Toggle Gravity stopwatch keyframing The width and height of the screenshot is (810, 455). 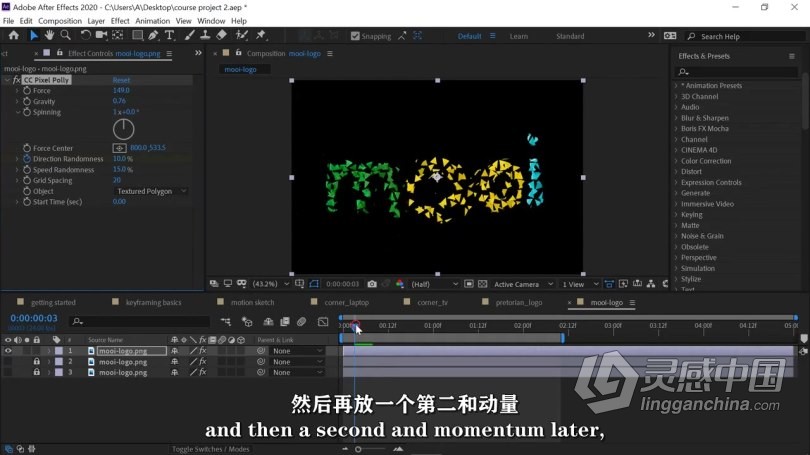(x=27, y=101)
